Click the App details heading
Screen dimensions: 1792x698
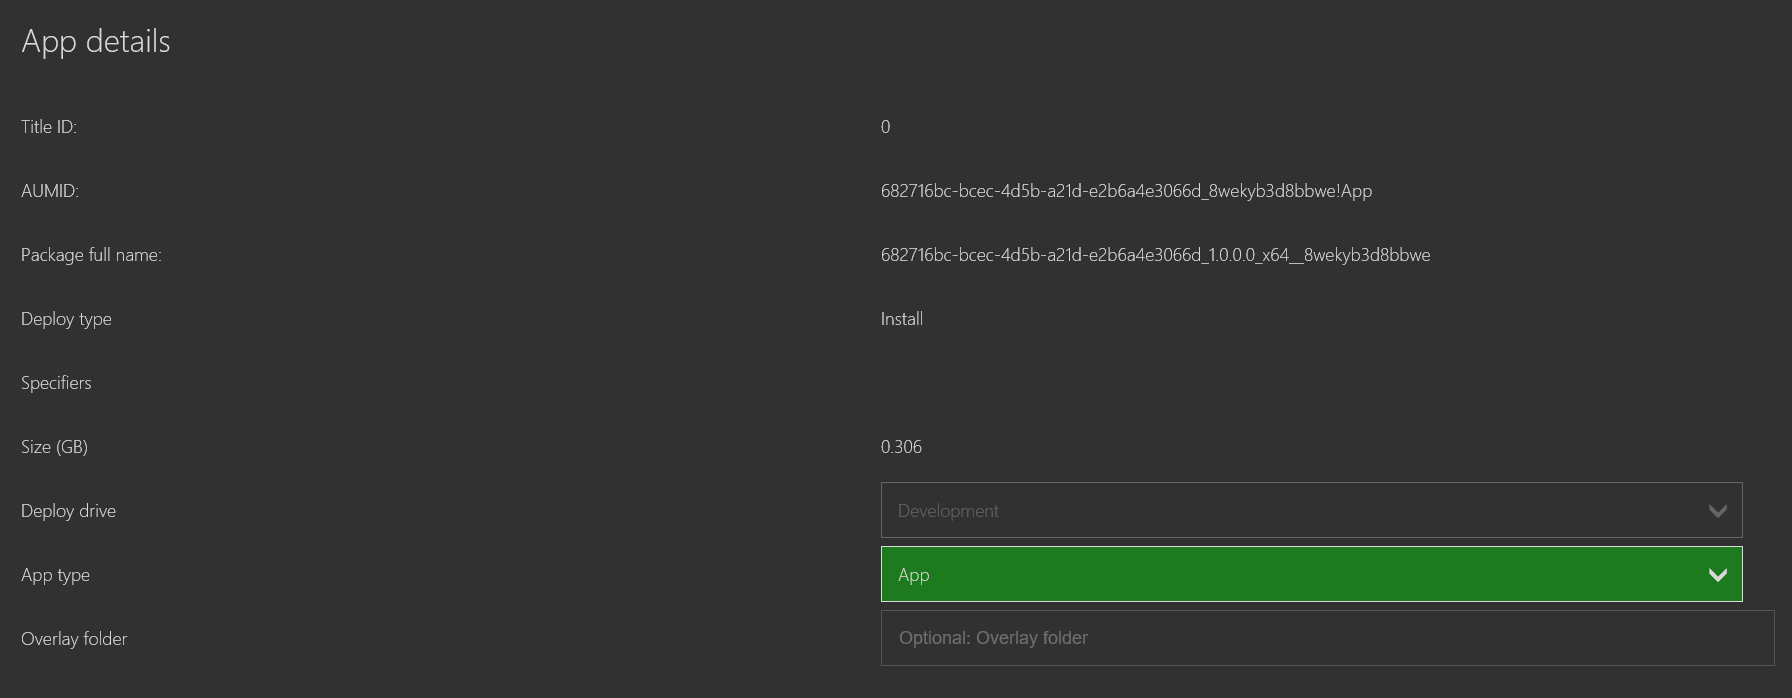(96, 42)
